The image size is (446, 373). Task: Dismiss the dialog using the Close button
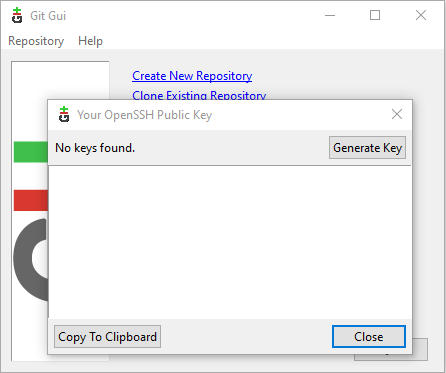[x=369, y=337]
